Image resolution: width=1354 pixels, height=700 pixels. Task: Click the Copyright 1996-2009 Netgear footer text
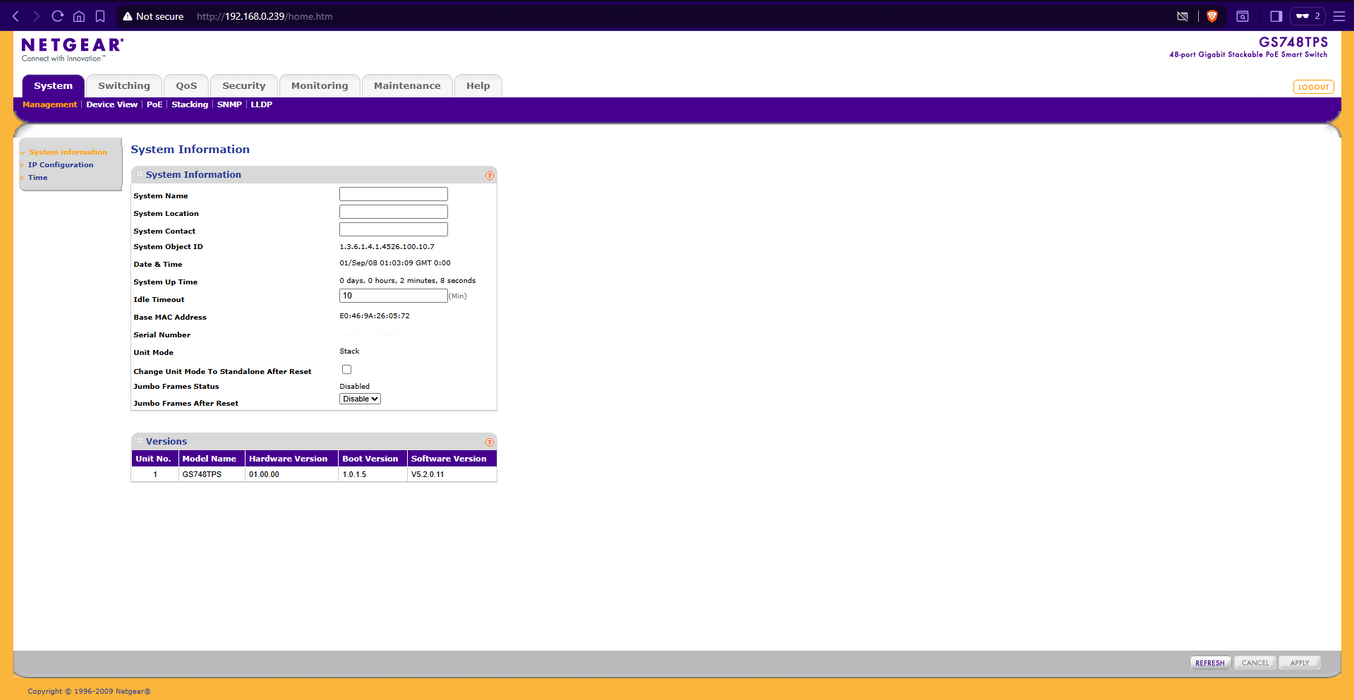point(89,691)
